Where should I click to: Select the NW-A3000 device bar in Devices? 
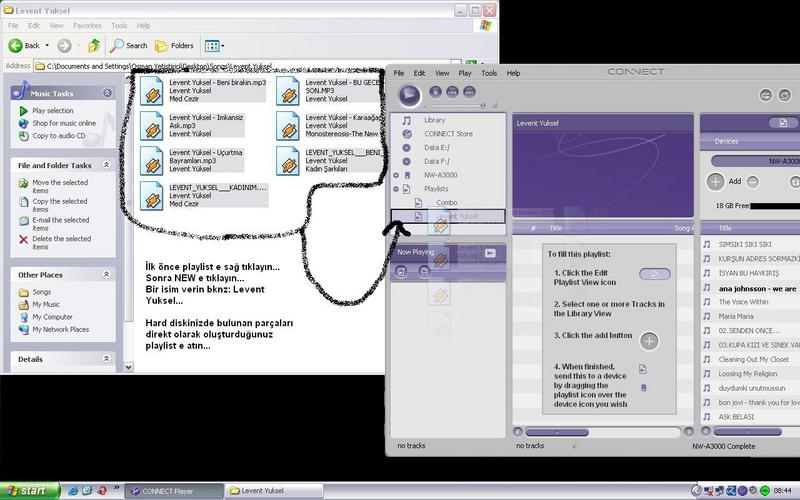click(x=755, y=161)
